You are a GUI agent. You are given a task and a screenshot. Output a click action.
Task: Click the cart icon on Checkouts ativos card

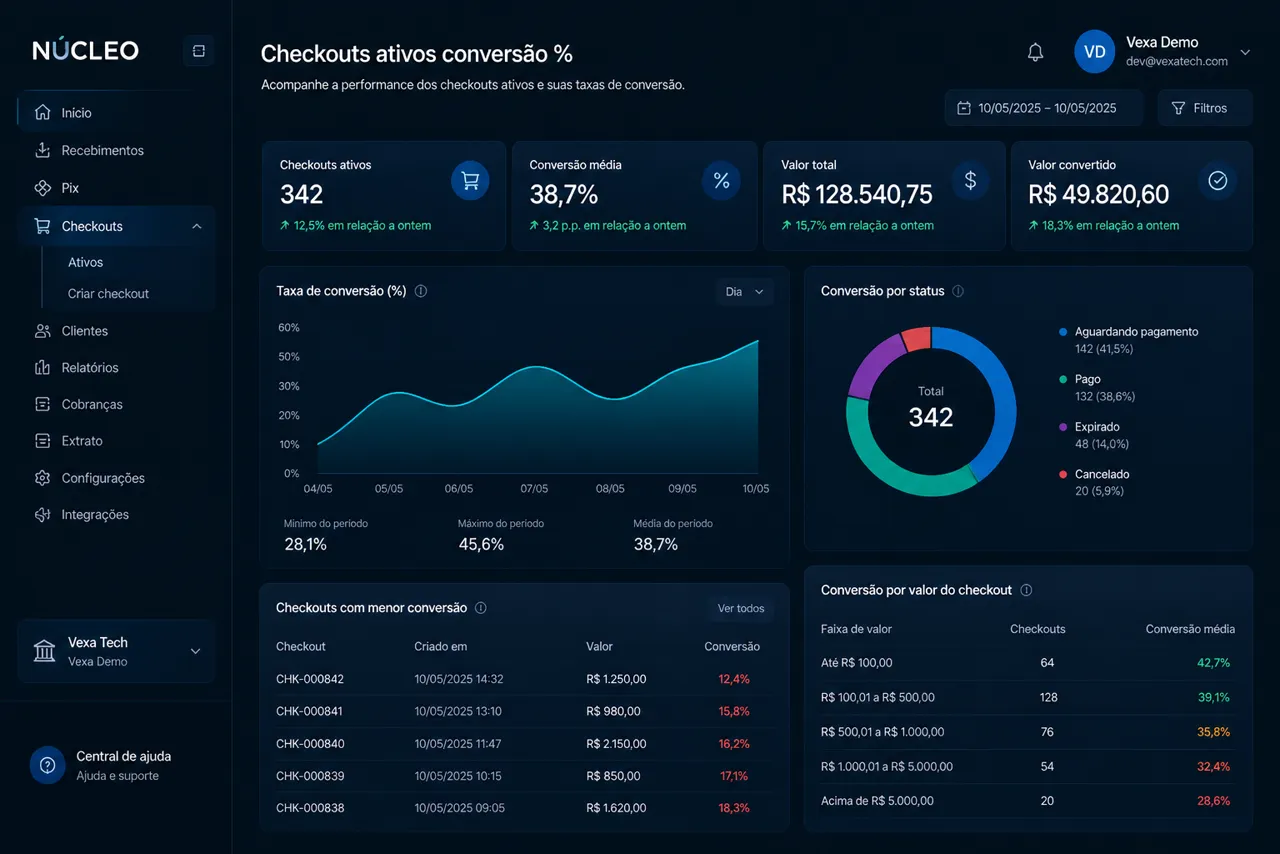470,181
